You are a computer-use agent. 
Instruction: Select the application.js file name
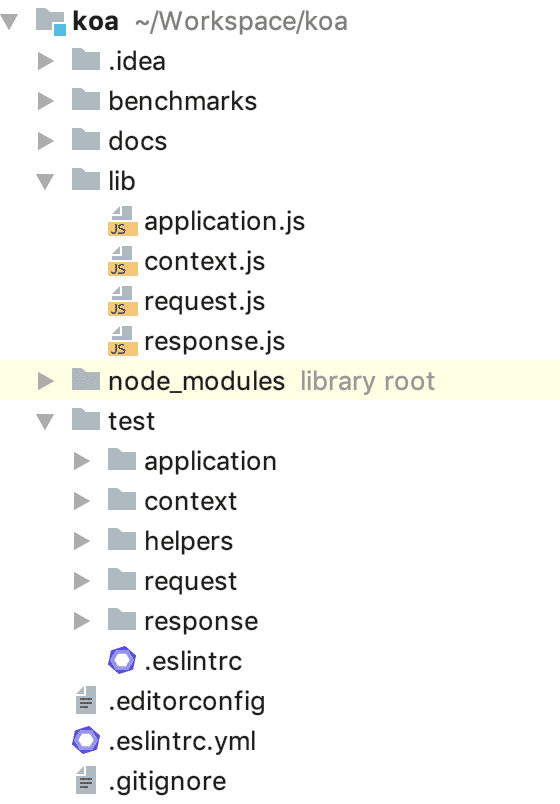[x=225, y=222]
